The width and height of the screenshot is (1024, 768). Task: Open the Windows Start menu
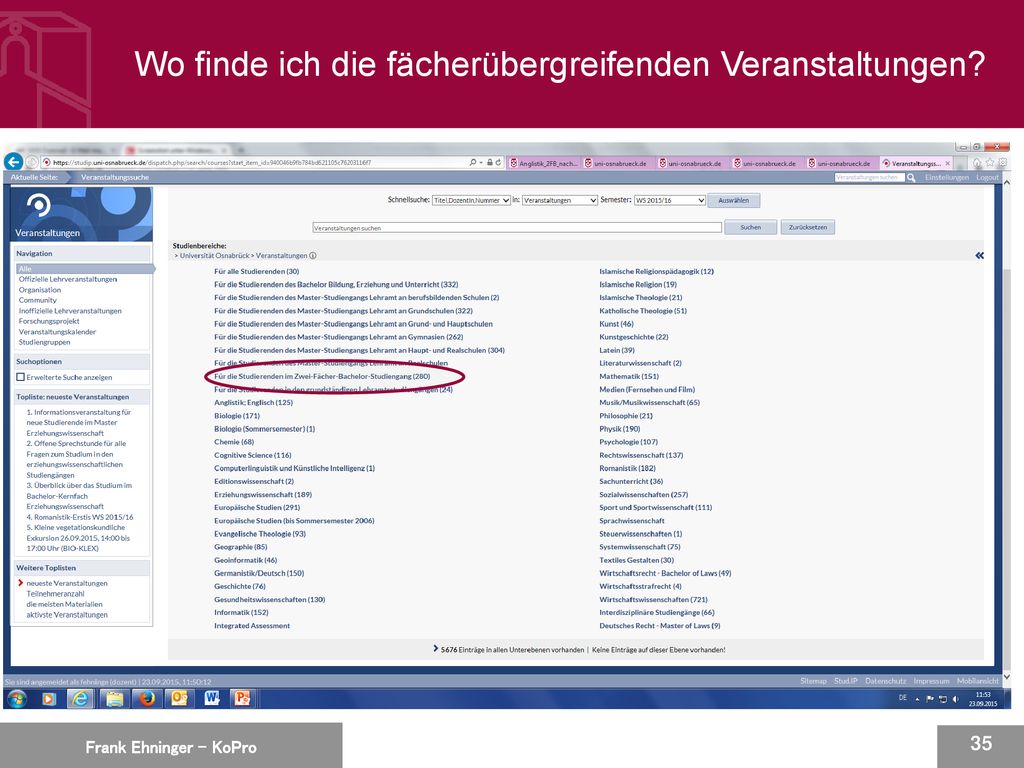coord(17,699)
